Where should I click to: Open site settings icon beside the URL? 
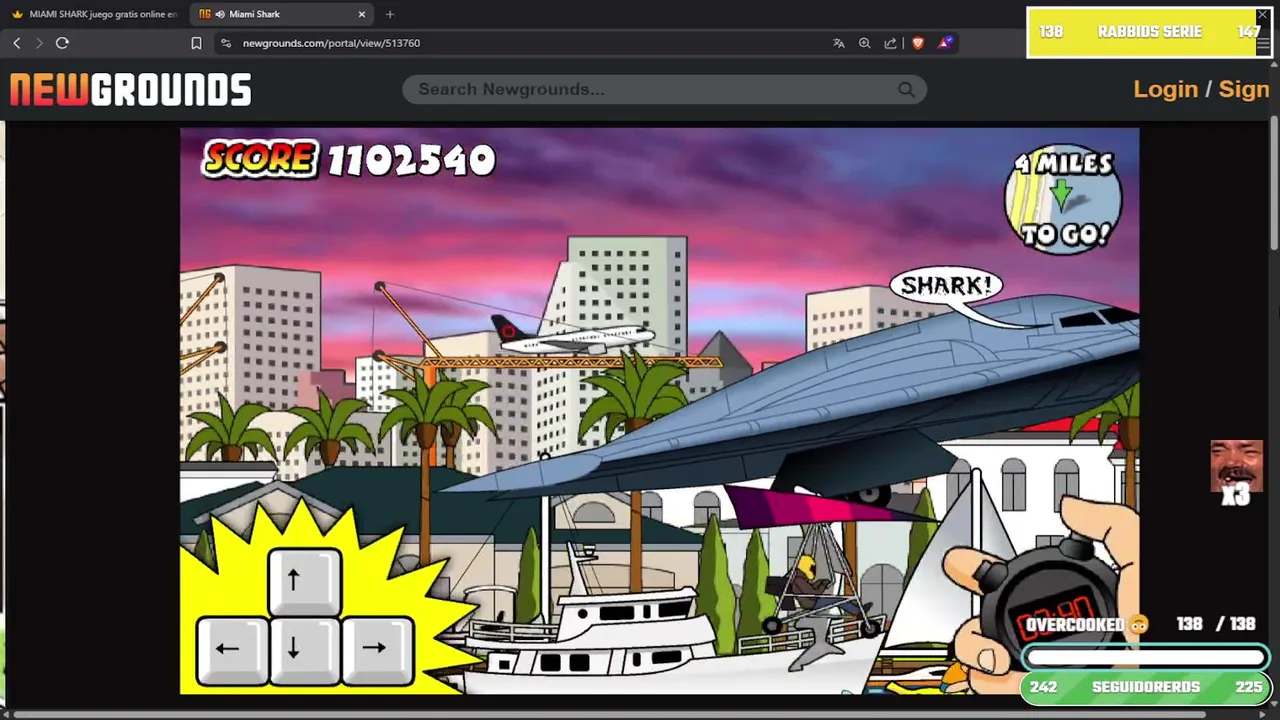point(226,43)
